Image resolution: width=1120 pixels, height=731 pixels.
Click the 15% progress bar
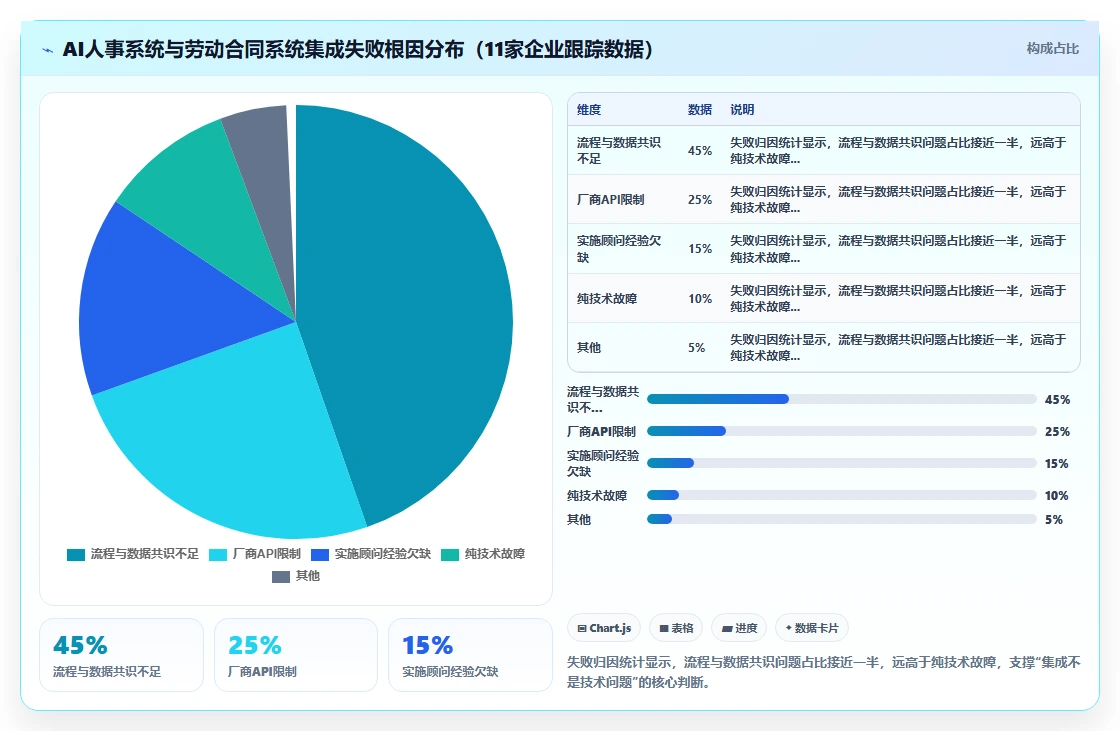tap(841, 463)
